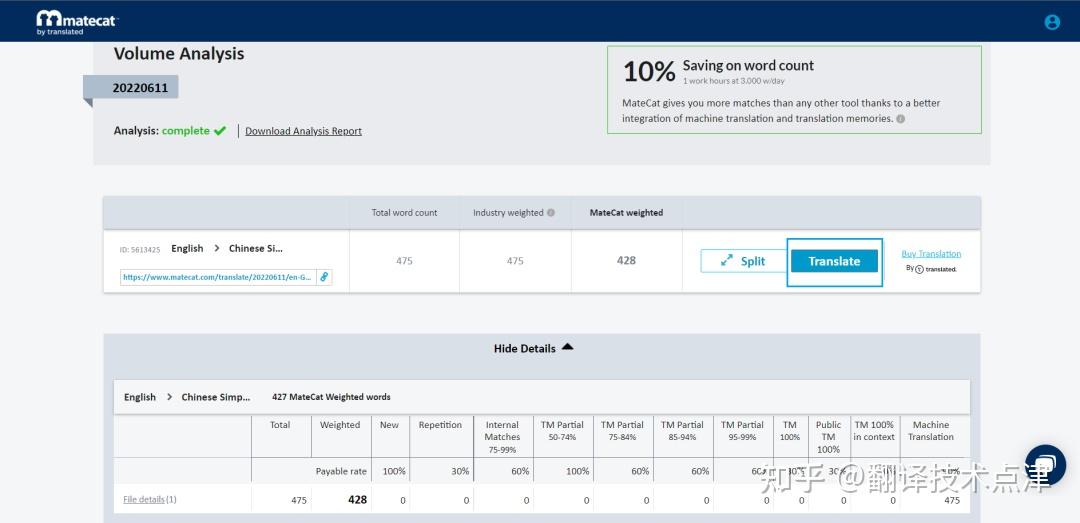Viewport: 1080px width, 523px height.
Task: Click info icon in savings box
Action: [x=901, y=119]
